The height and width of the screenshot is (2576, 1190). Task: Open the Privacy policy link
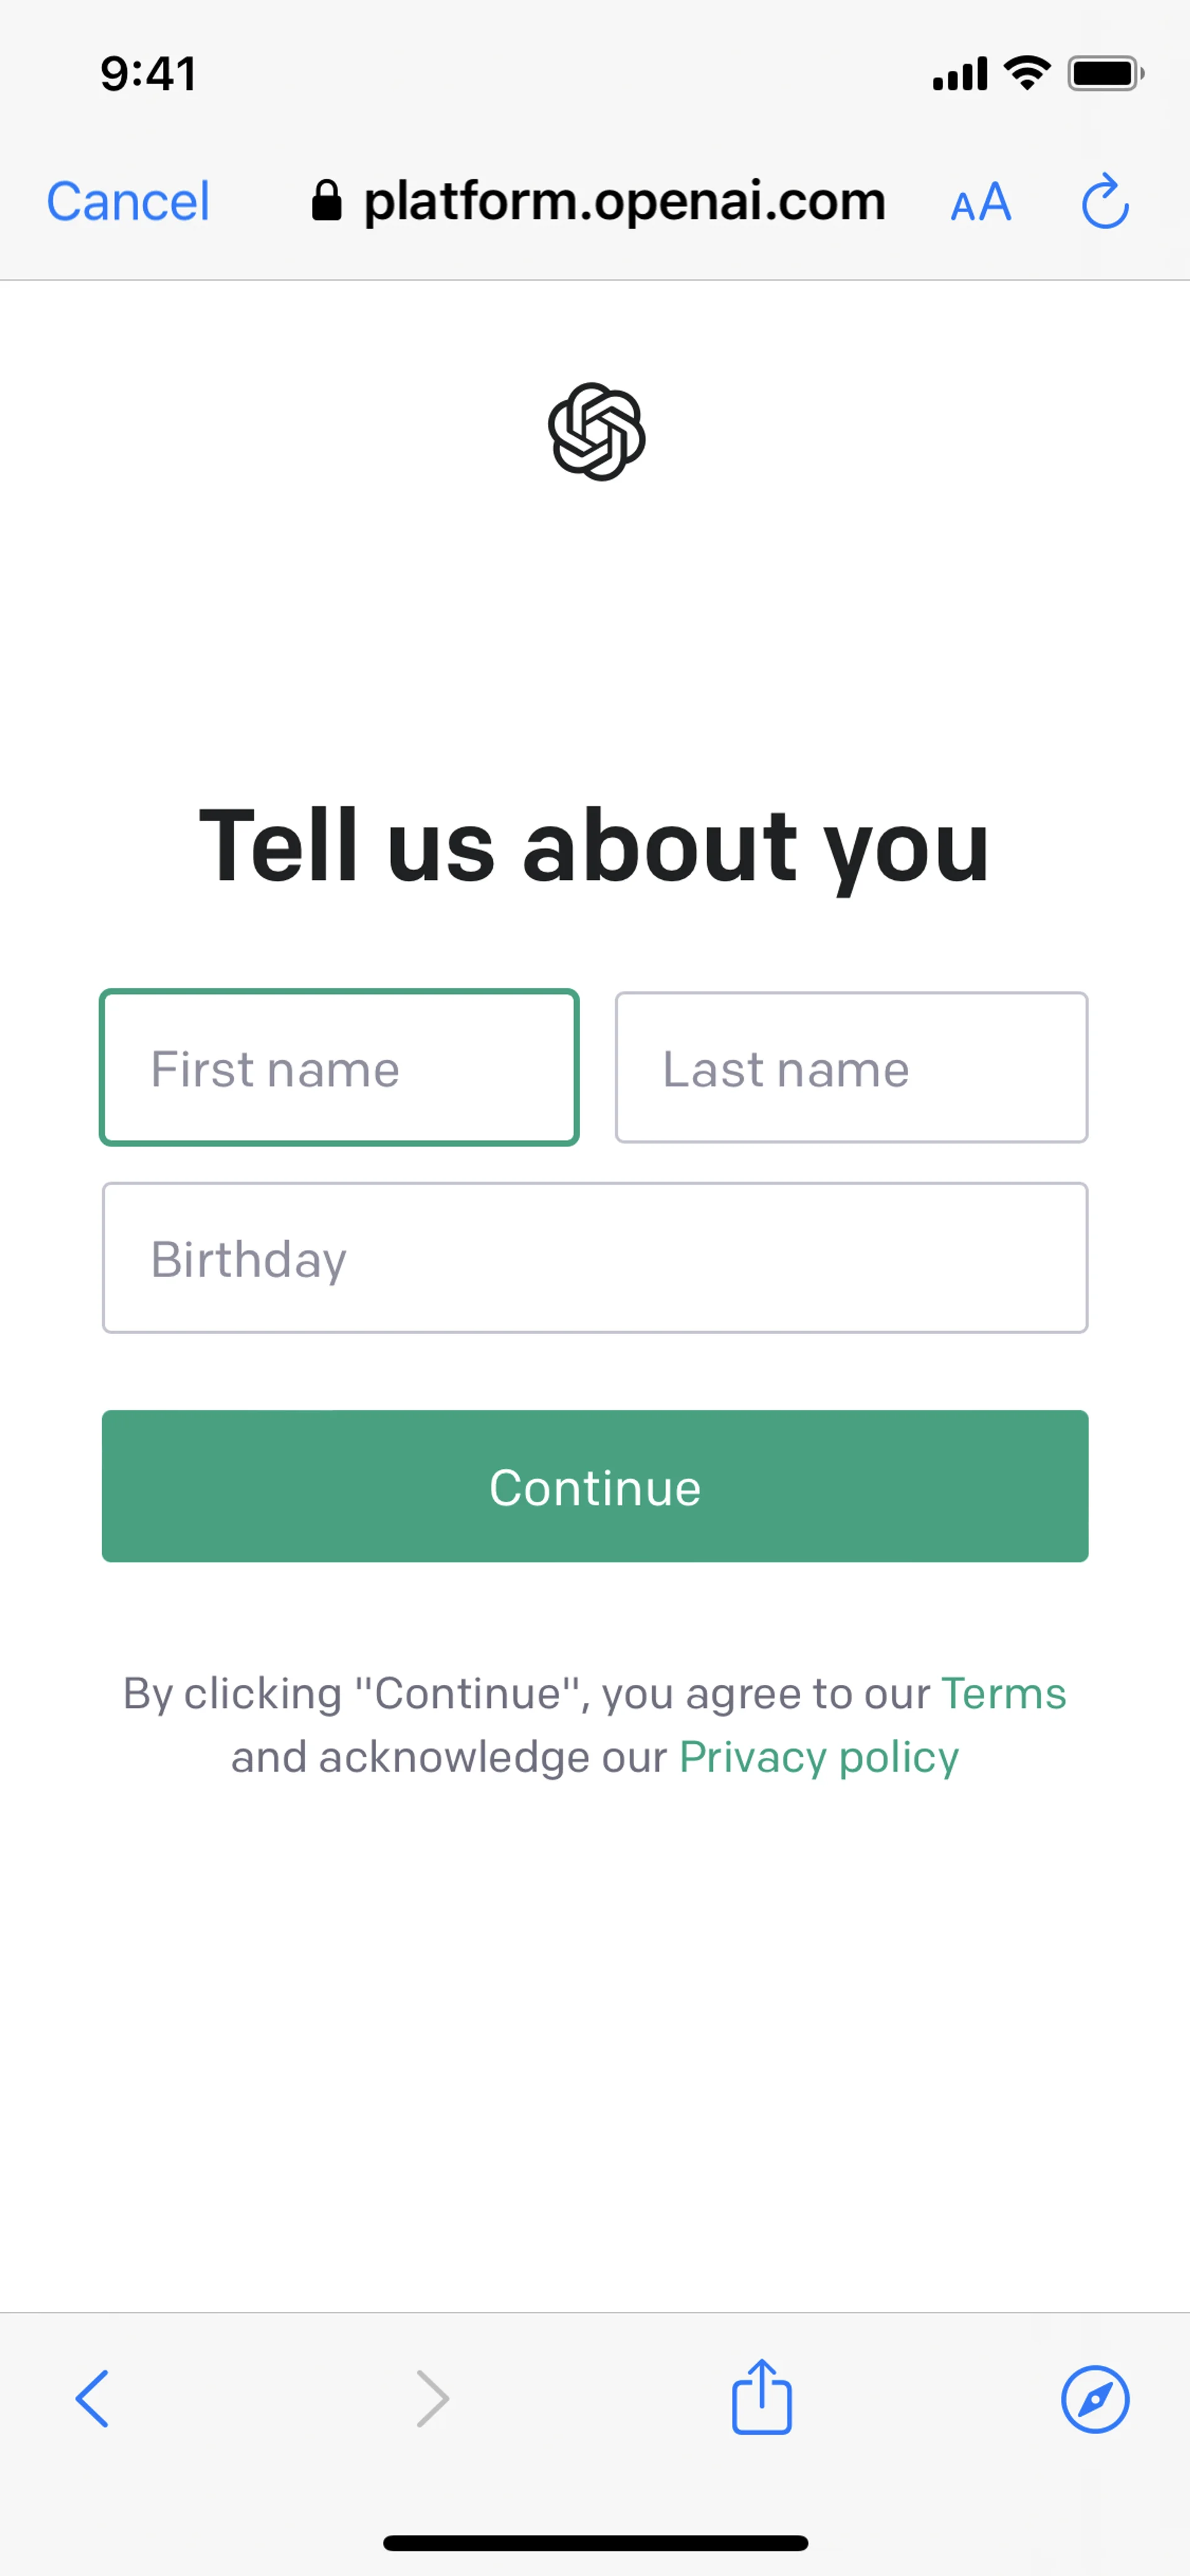pyautogui.click(x=819, y=1757)
